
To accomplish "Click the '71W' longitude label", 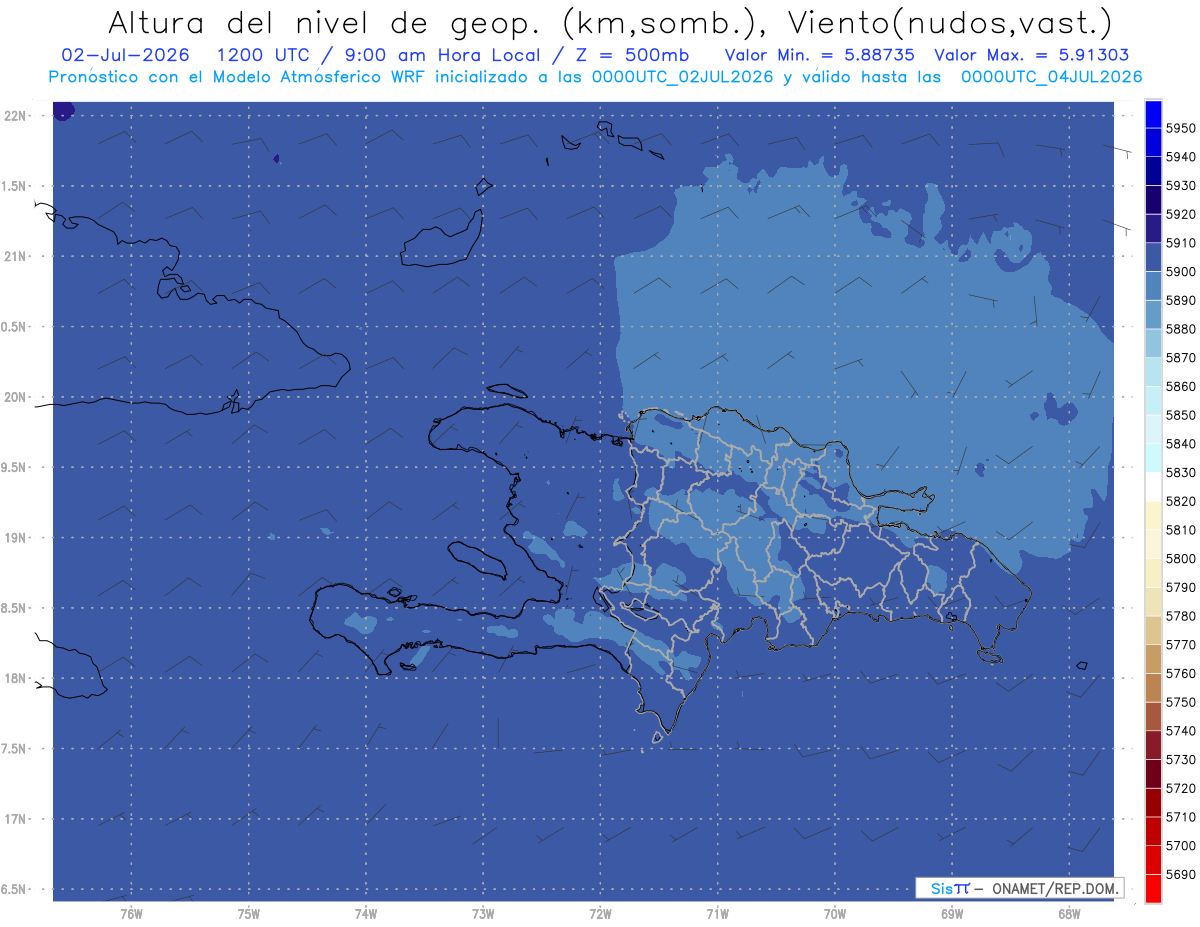I will coord(717,914).
